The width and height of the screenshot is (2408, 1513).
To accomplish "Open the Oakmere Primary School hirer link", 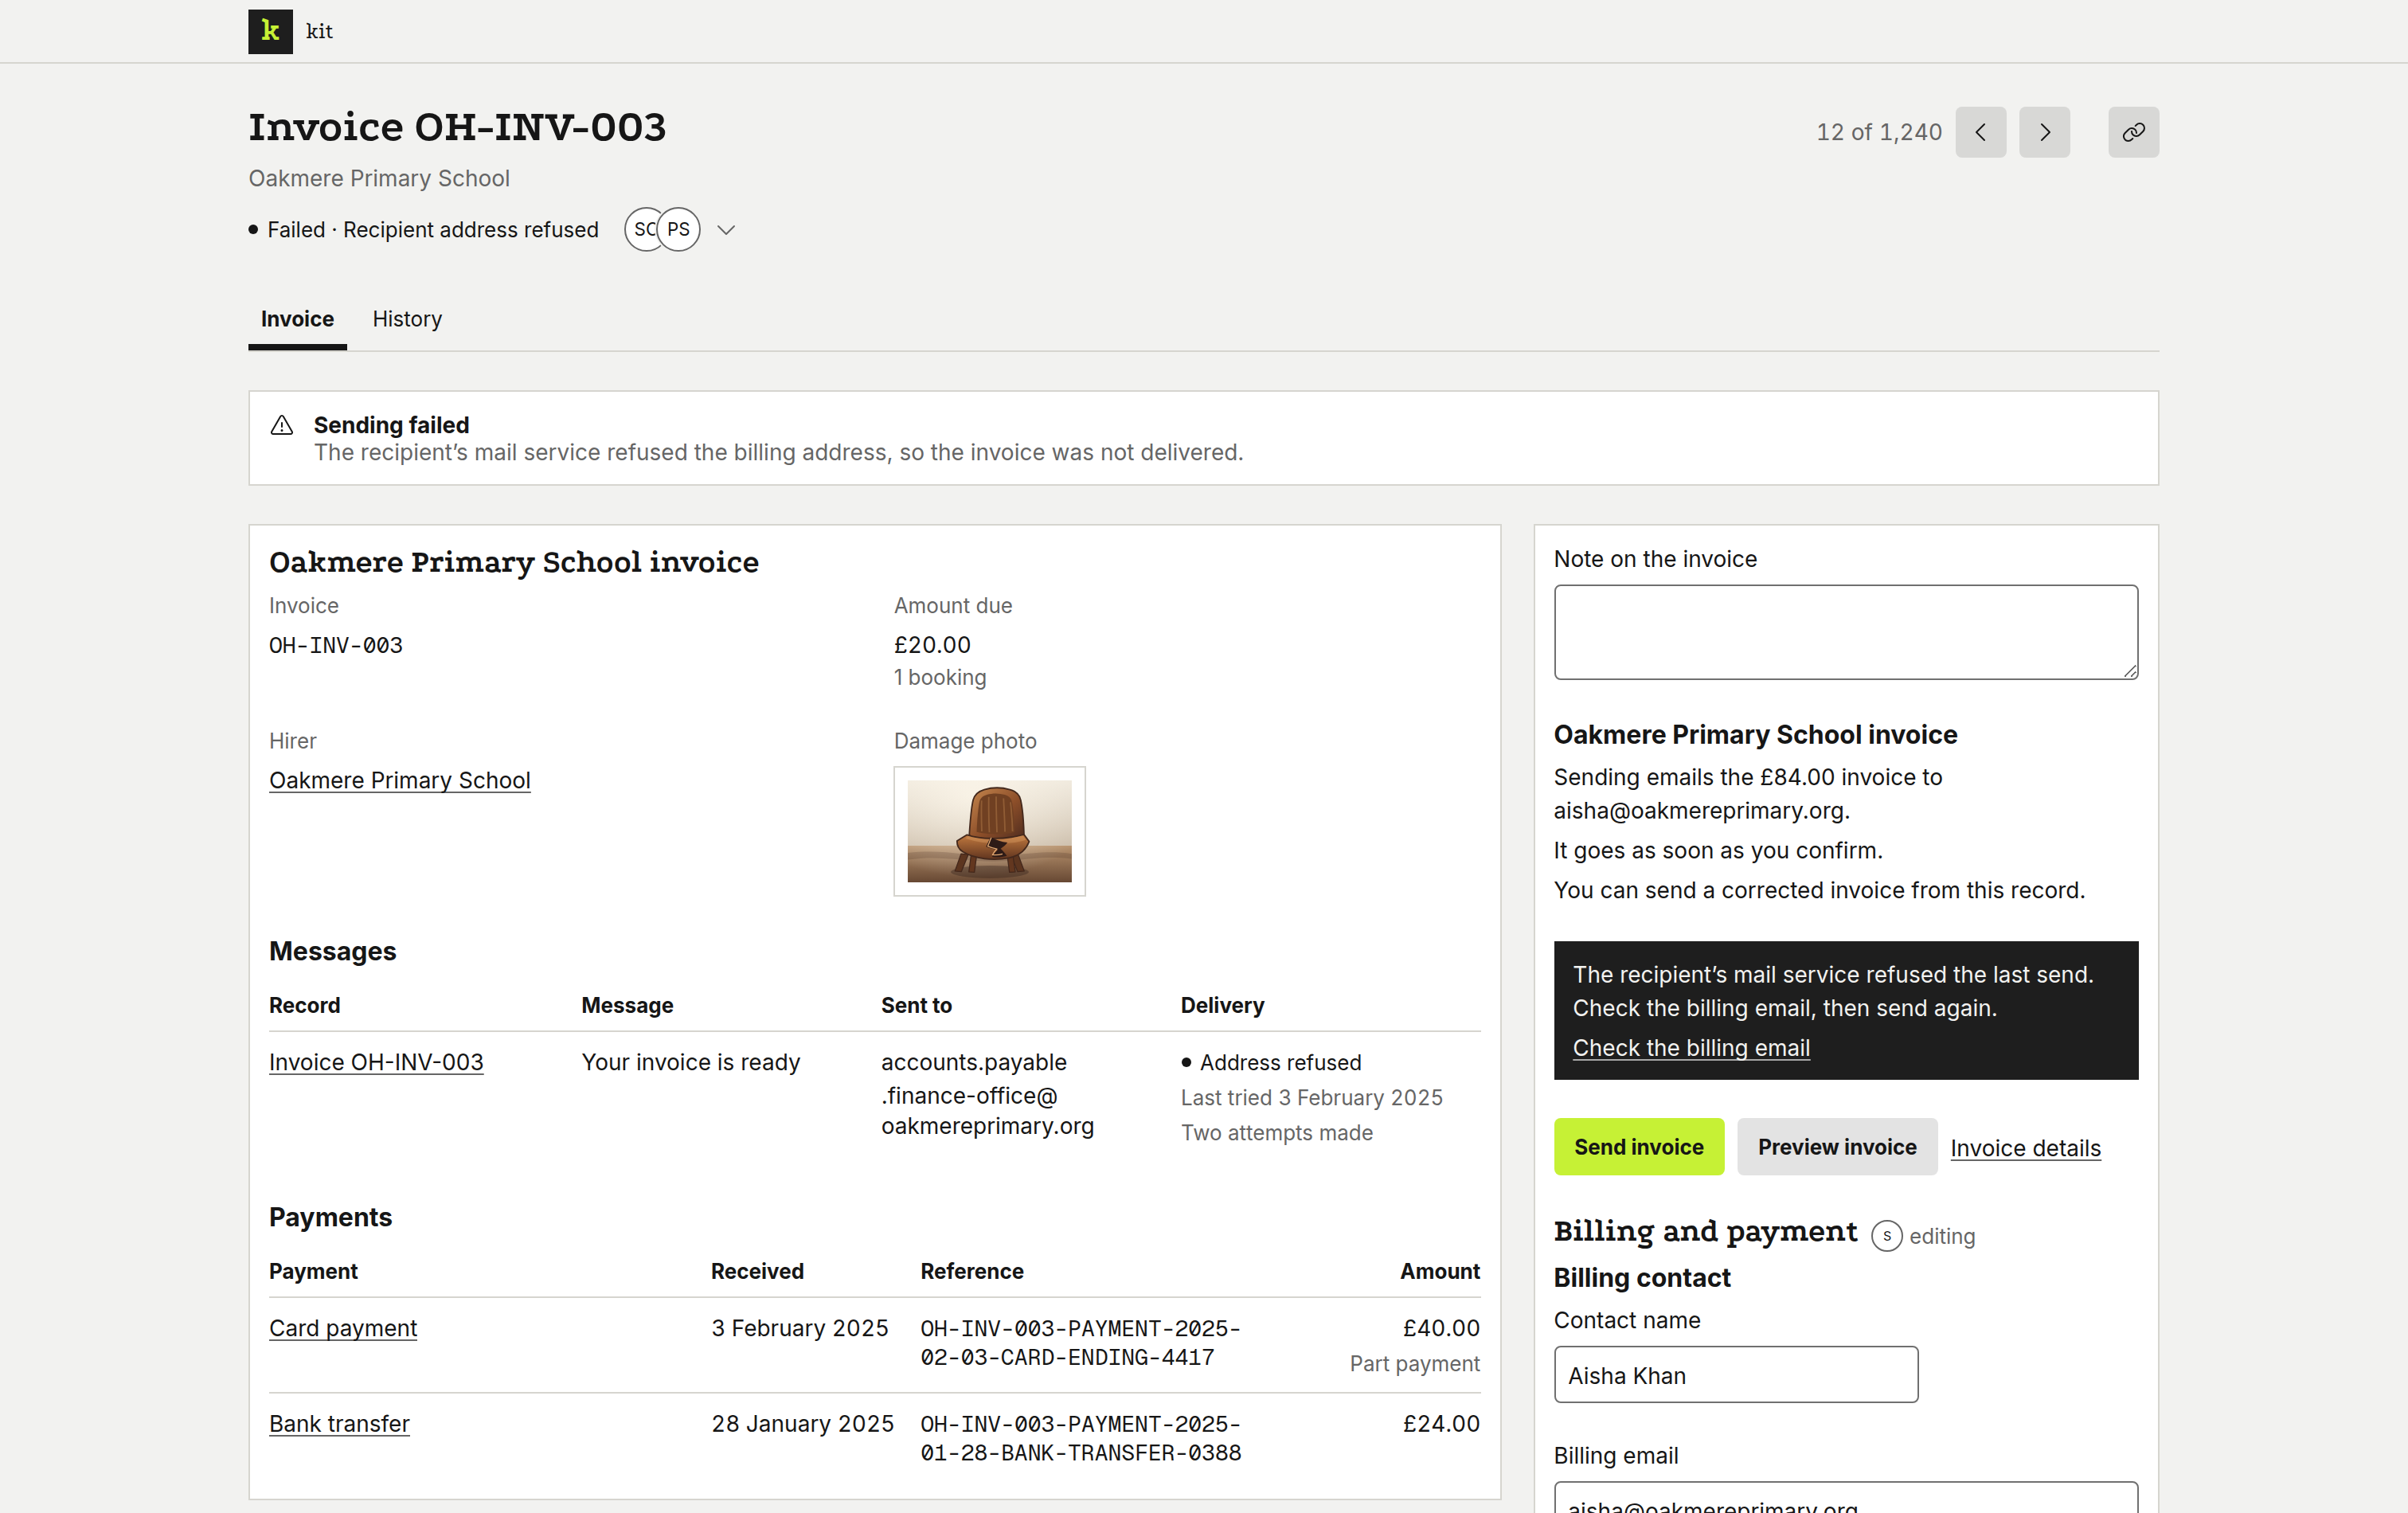I will [x=399, y=780].
